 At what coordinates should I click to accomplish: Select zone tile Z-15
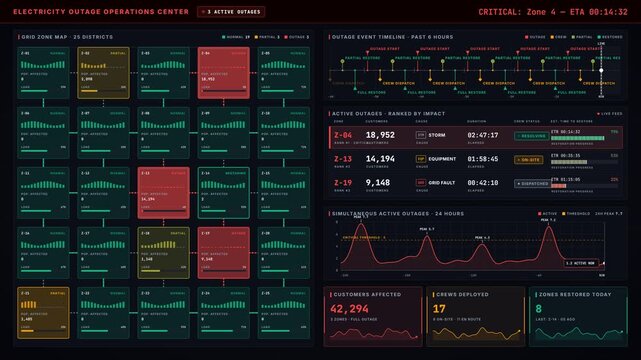[284, 193]
